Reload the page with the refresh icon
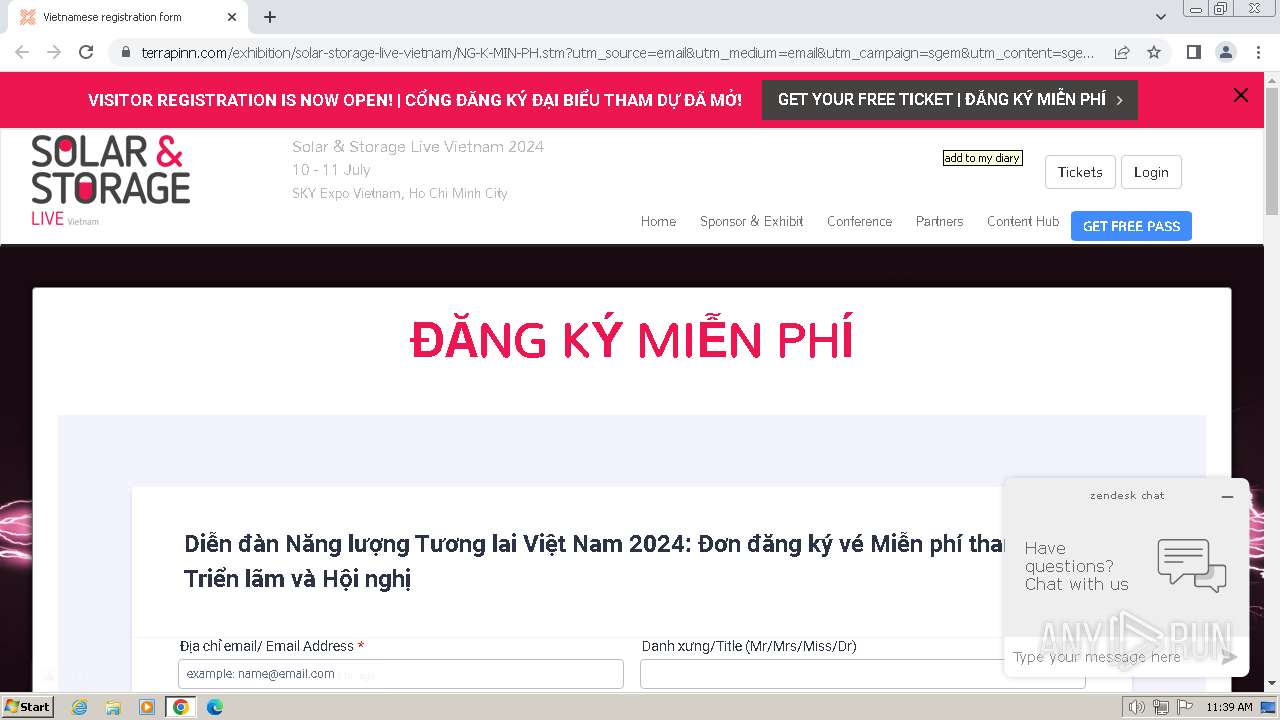Viewport: 1280px width, 720px height. coord(86,52)
